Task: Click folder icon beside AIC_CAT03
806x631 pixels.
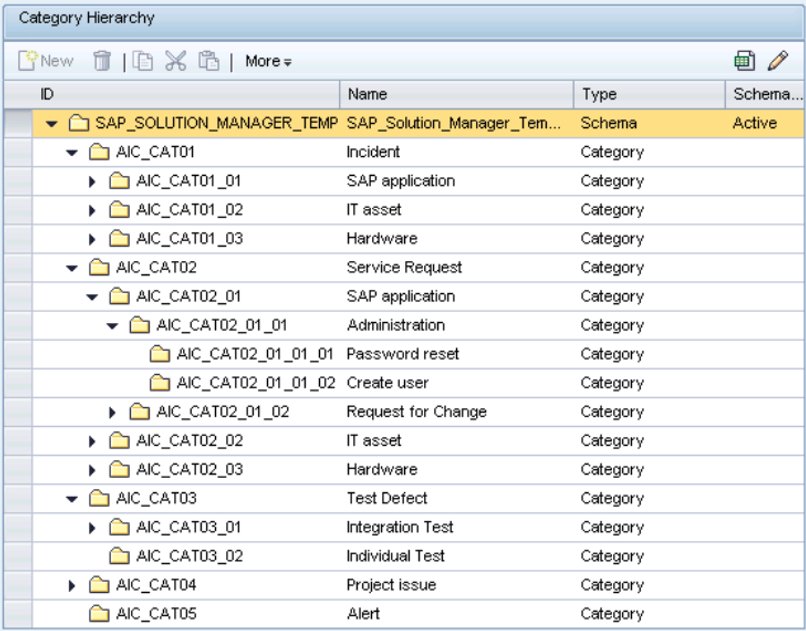Action: pos(99,498)
